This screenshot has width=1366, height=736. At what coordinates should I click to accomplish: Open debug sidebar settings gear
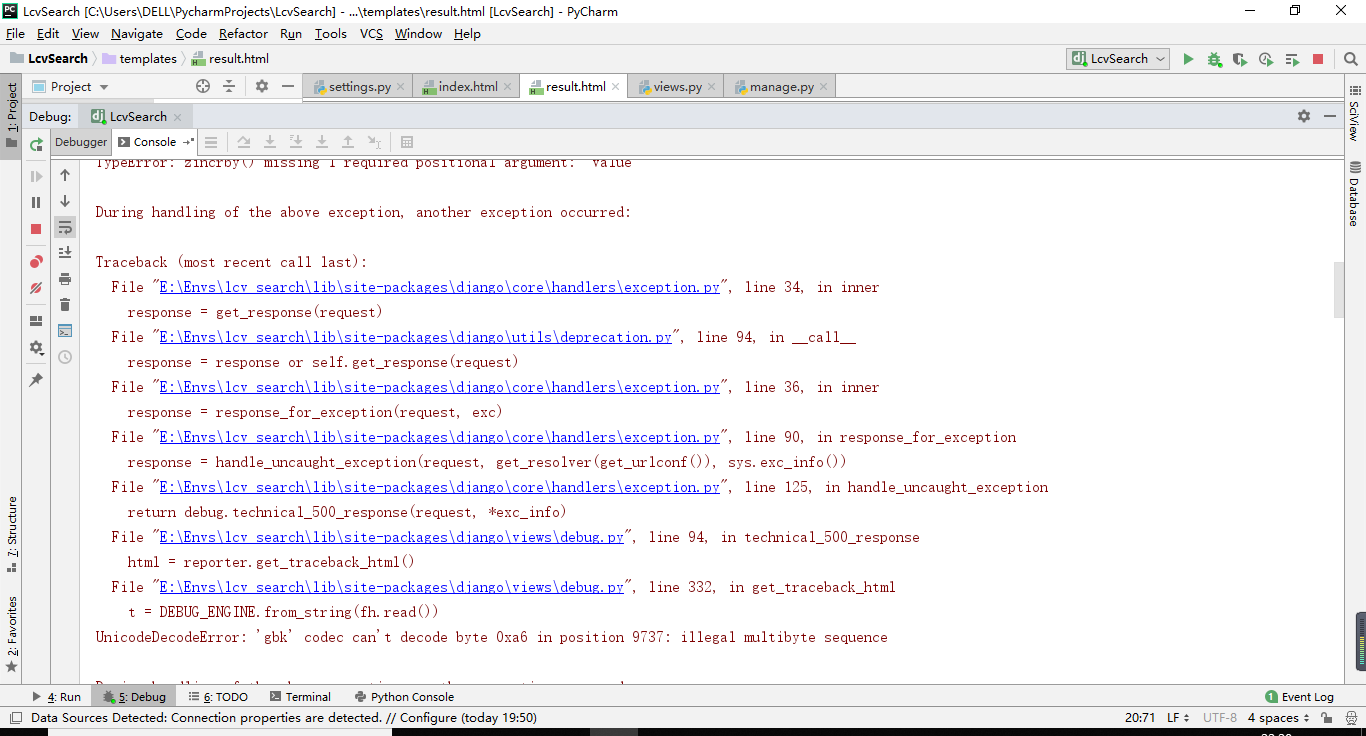(x=36, y=348)
